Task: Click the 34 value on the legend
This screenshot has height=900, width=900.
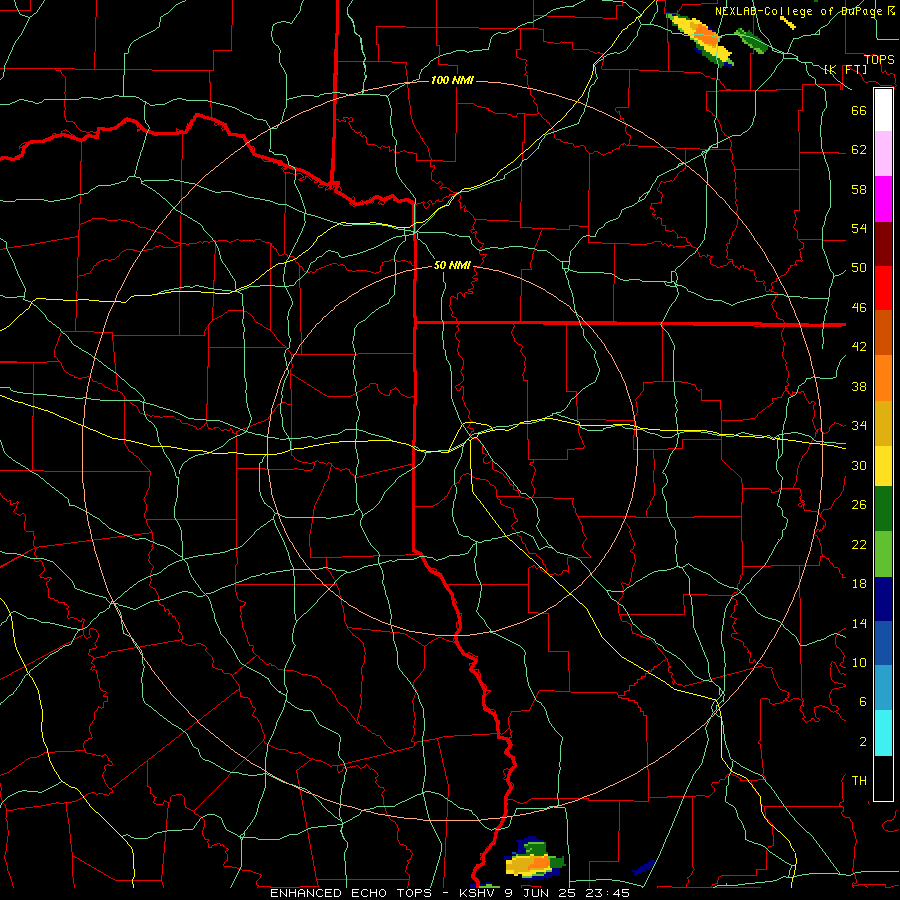Action: (859, 426)
